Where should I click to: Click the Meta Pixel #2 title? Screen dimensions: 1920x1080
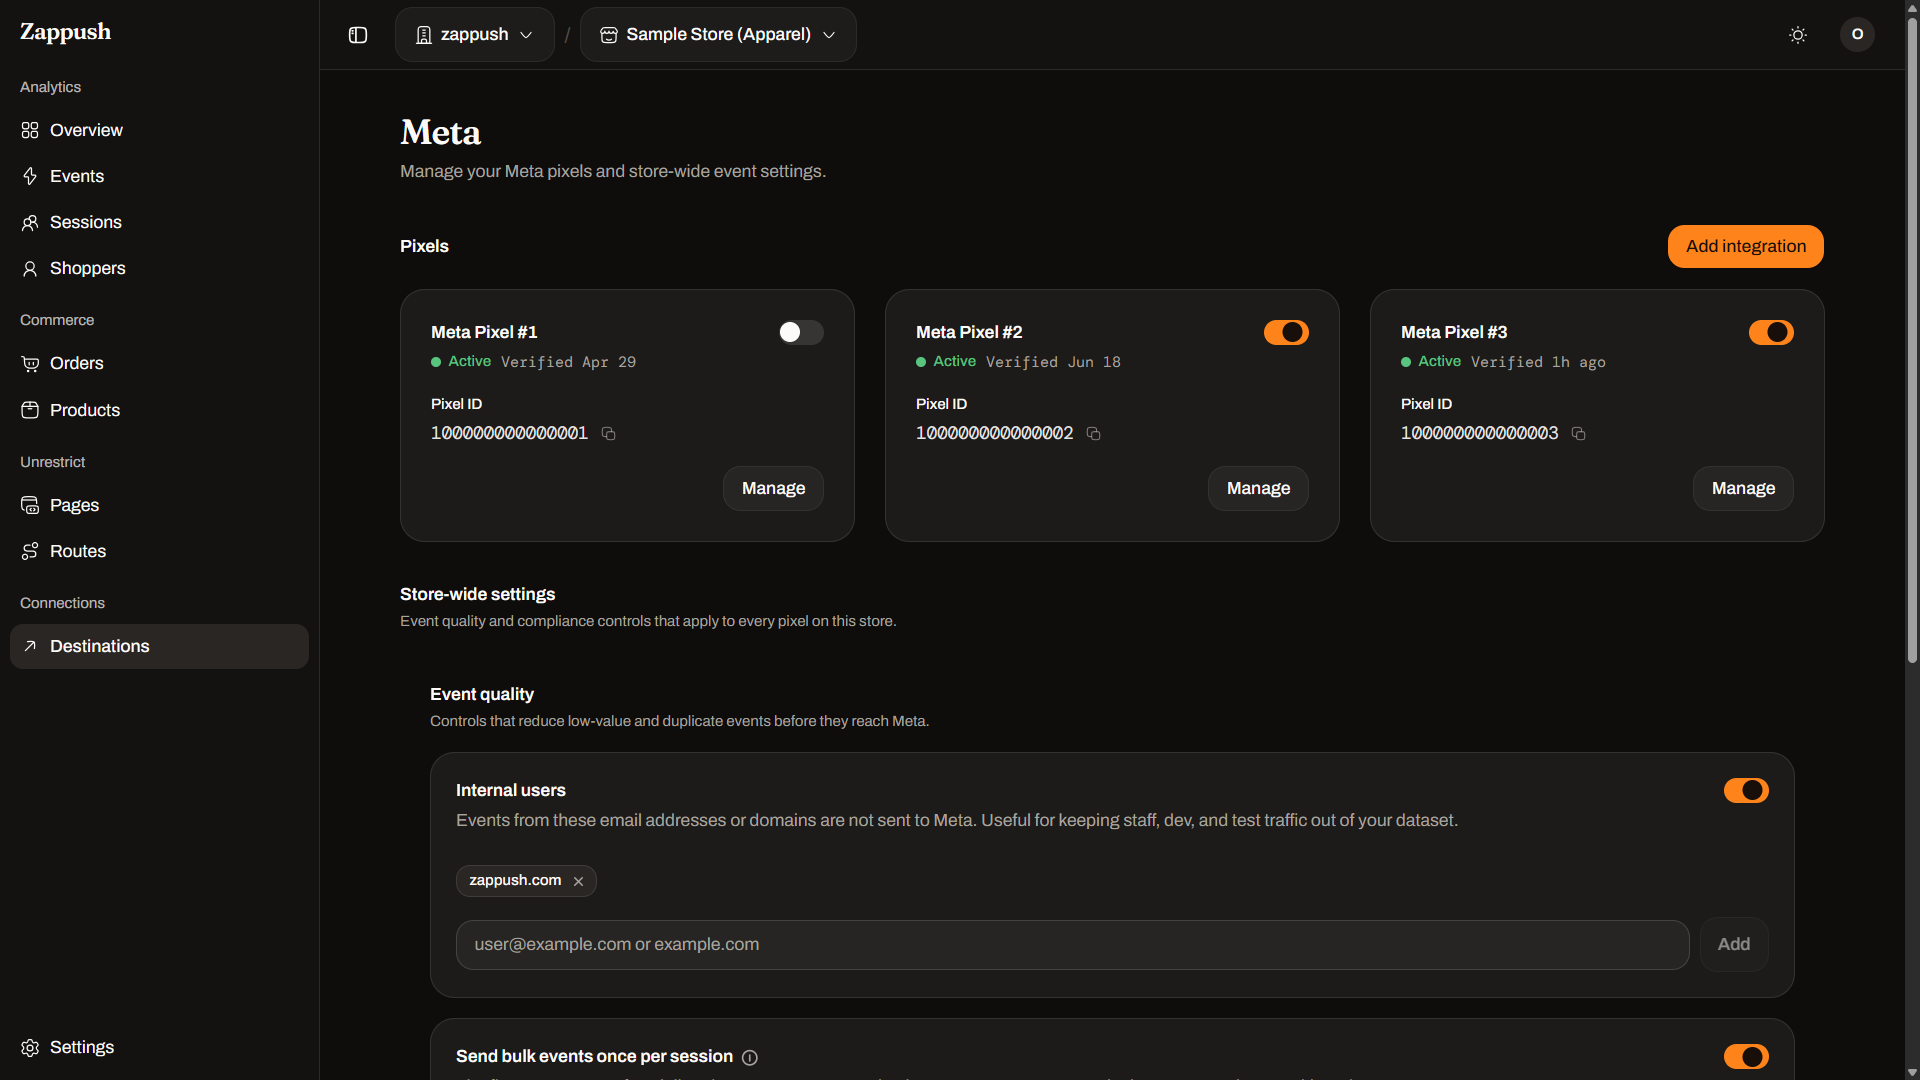point(969,333)
